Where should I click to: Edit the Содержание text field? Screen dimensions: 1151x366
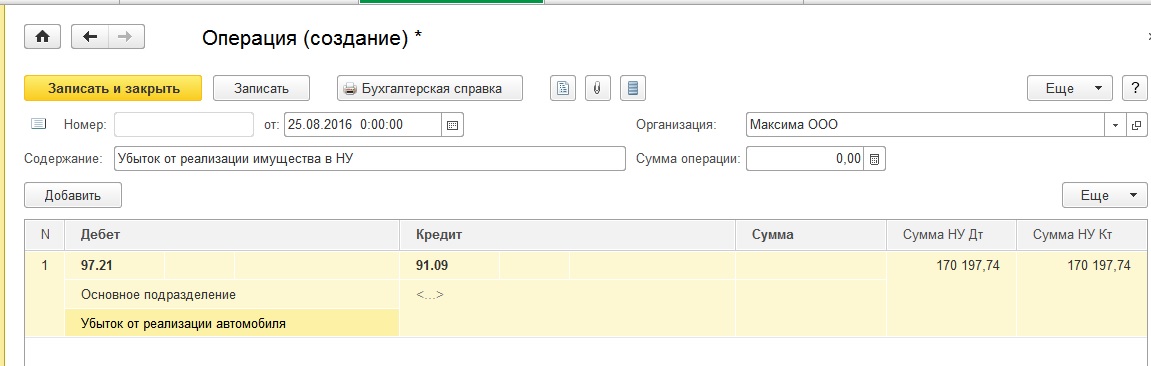click(370, 158)
